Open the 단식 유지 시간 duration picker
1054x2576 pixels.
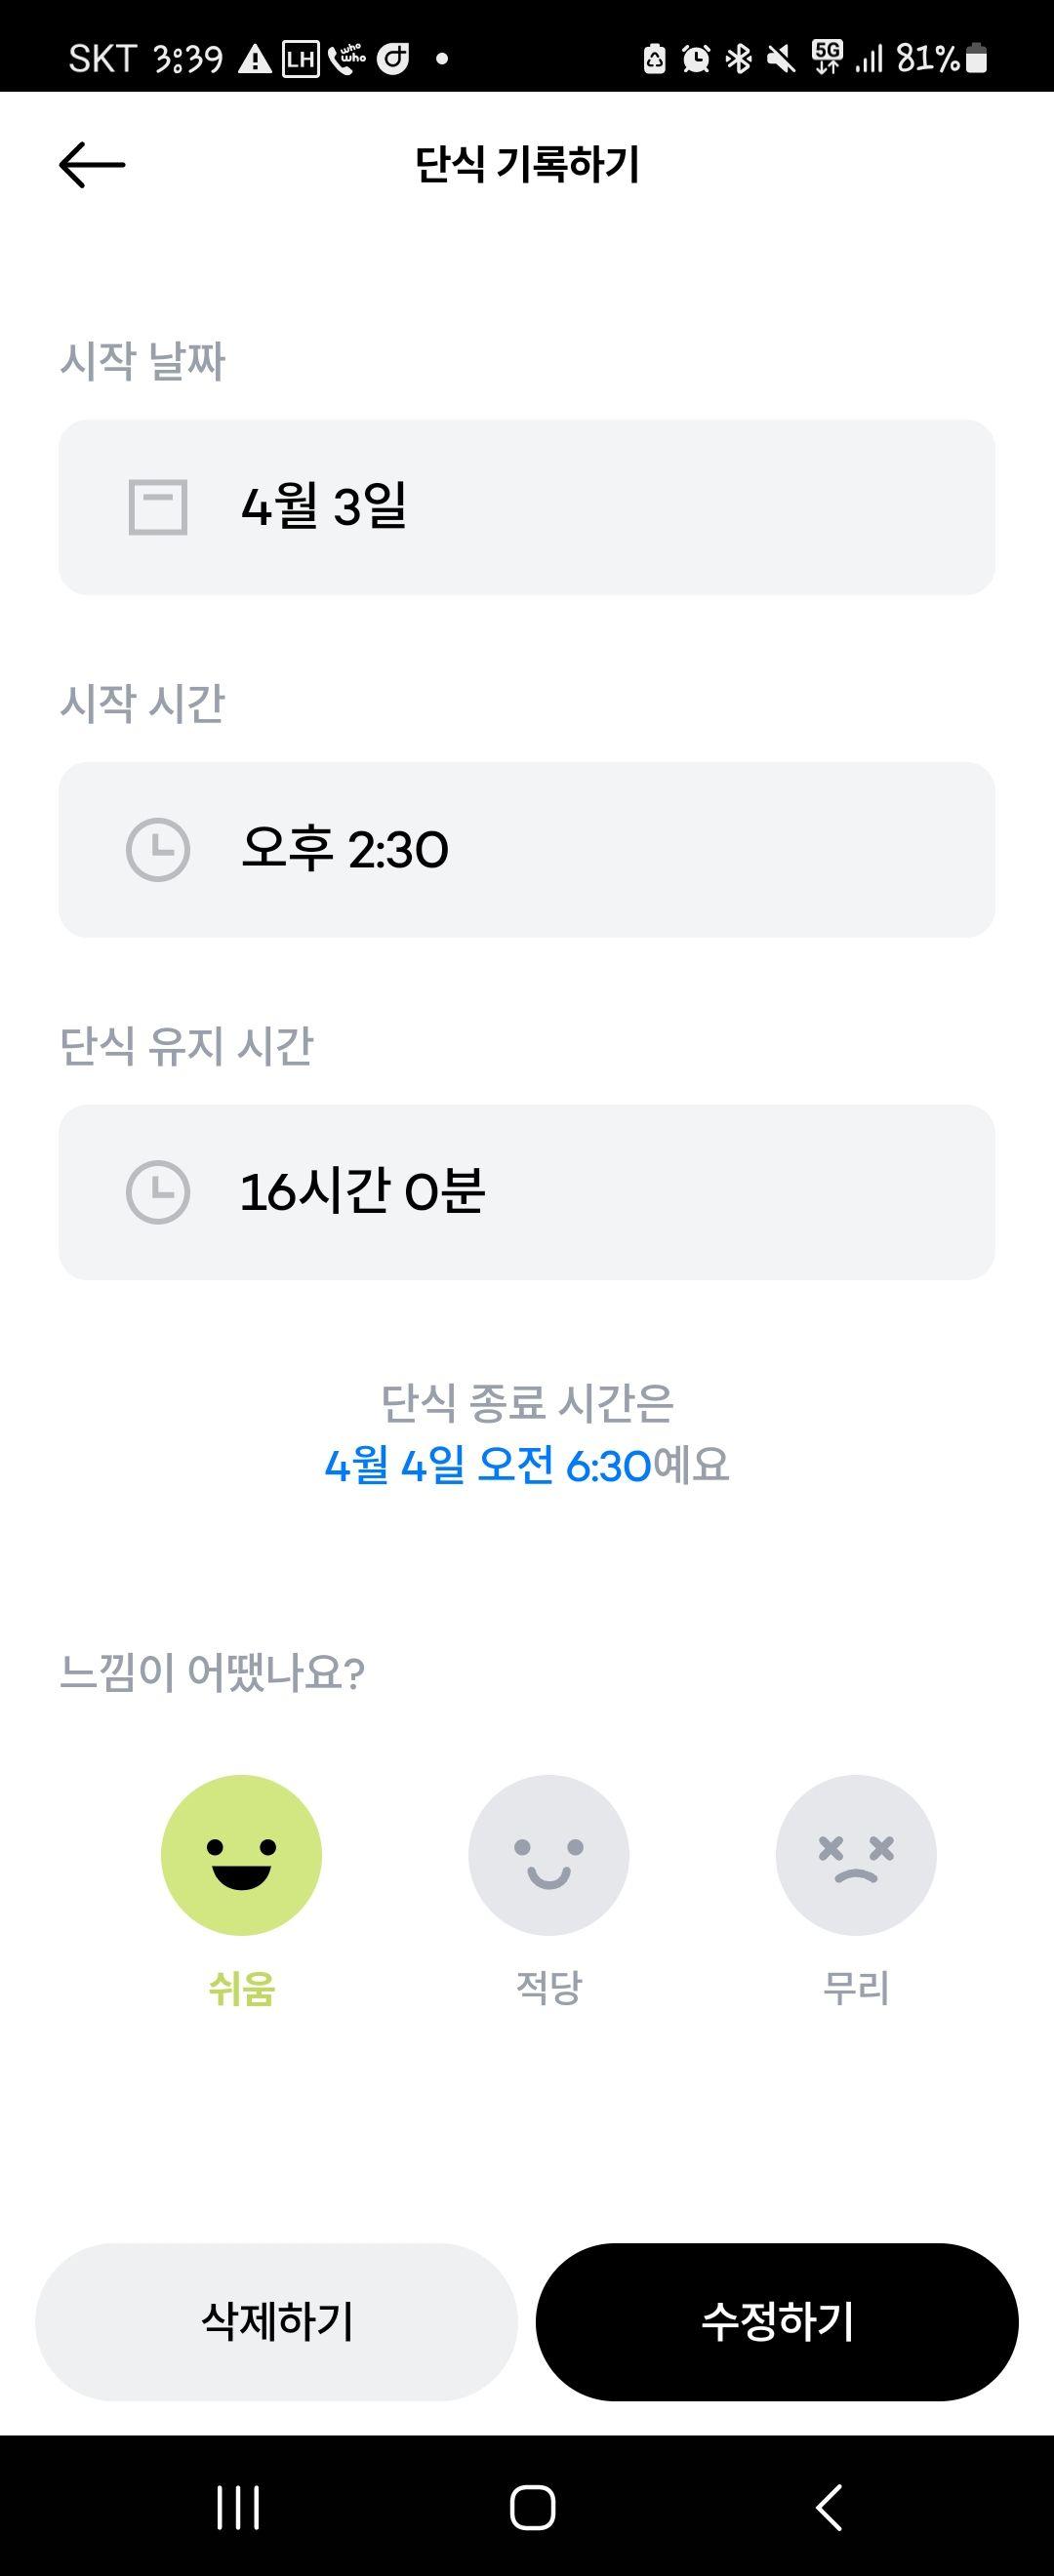pyautogui.click(x=527, y=1192)
